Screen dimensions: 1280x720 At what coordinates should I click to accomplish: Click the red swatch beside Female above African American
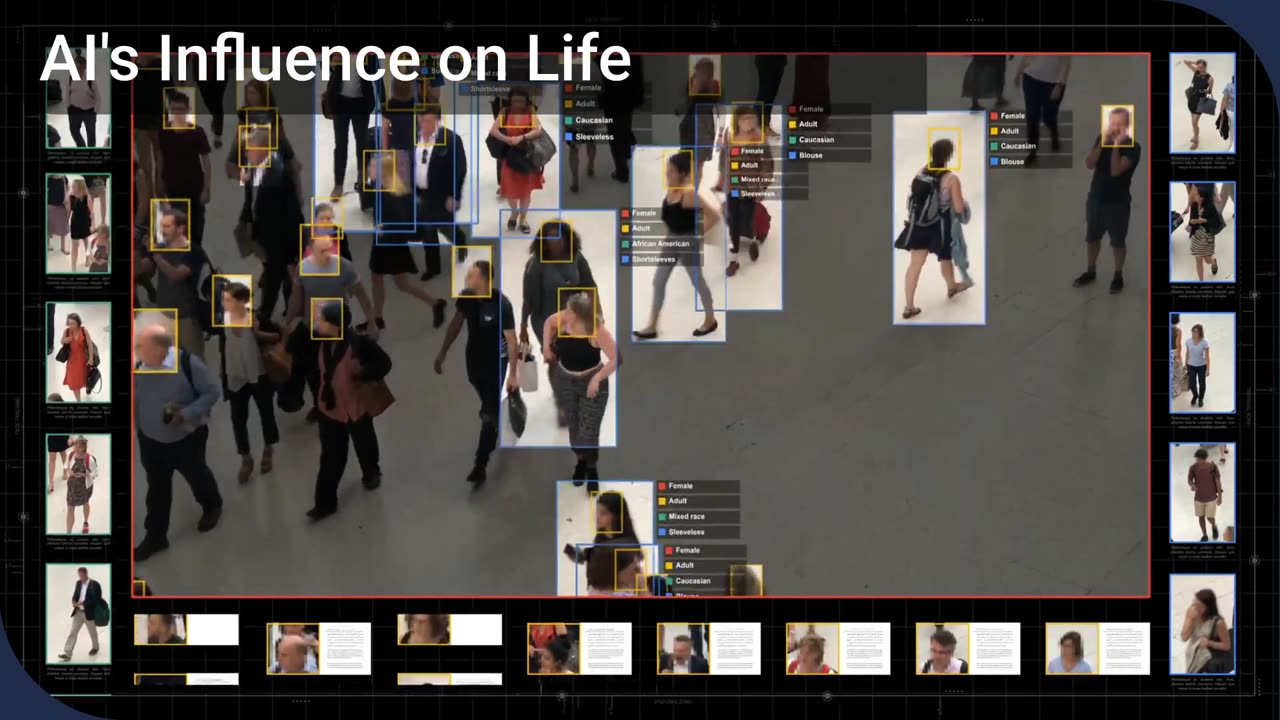[x=624, y=213]
